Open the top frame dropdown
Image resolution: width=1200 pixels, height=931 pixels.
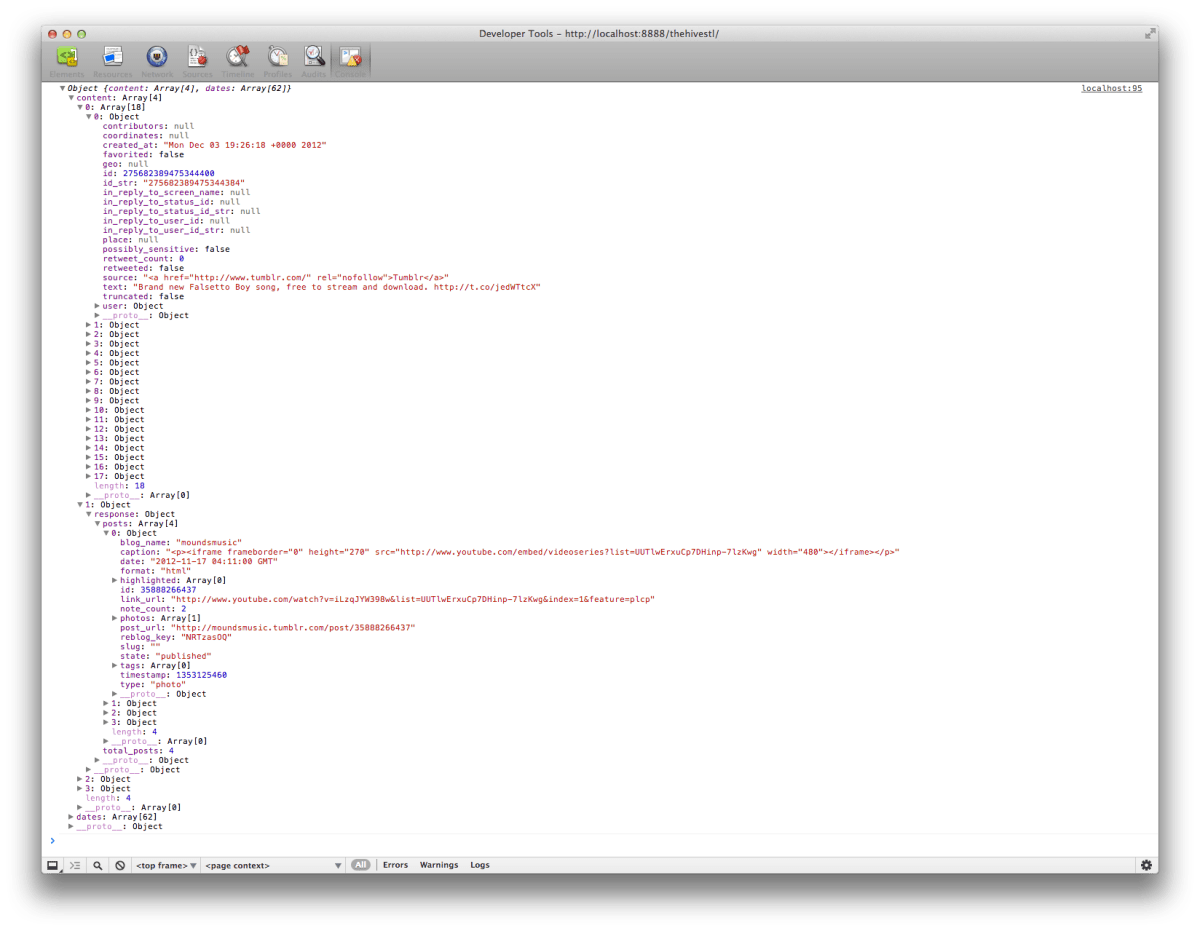coord(166,865)
